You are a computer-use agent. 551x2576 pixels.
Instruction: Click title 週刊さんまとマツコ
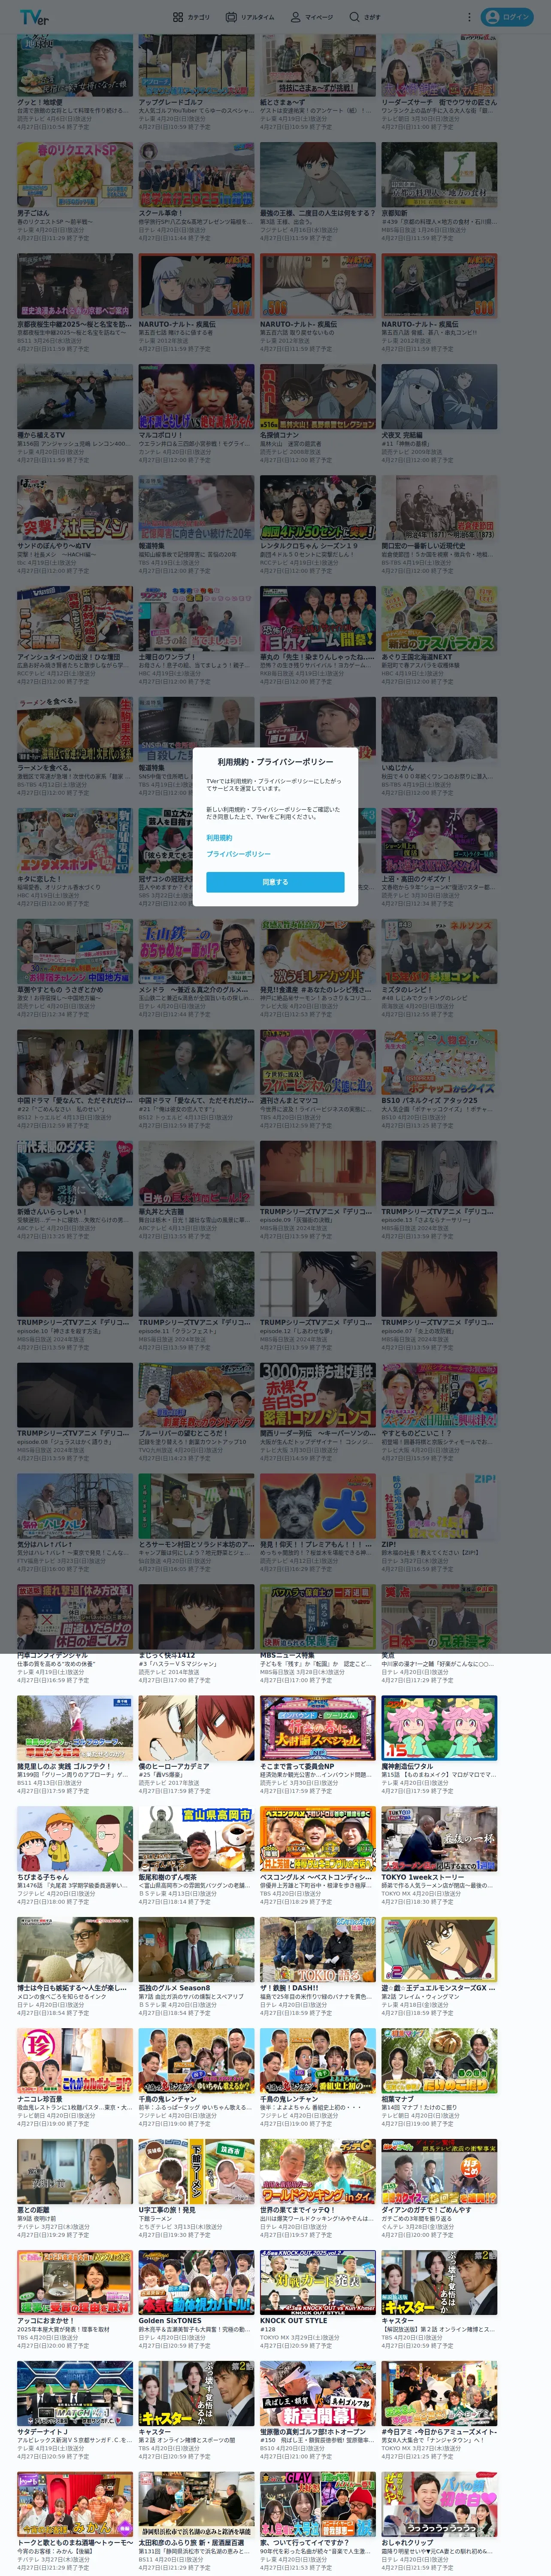(289, 1100)
